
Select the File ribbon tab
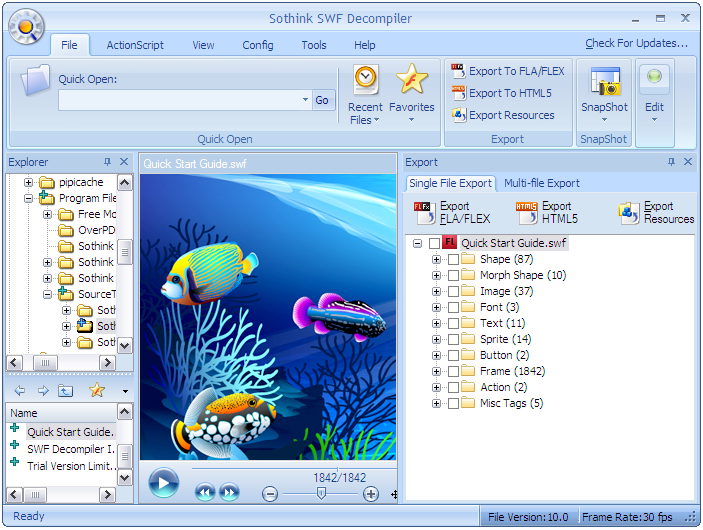pos(69,45)
